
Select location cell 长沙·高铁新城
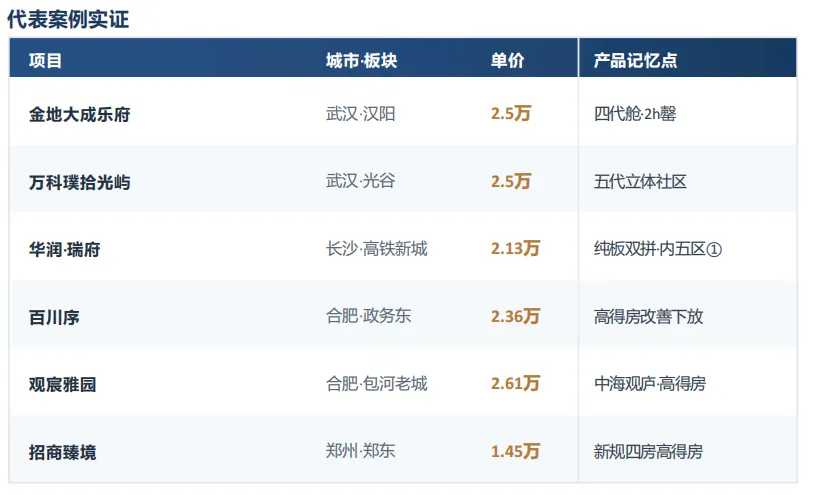[377, 248]
